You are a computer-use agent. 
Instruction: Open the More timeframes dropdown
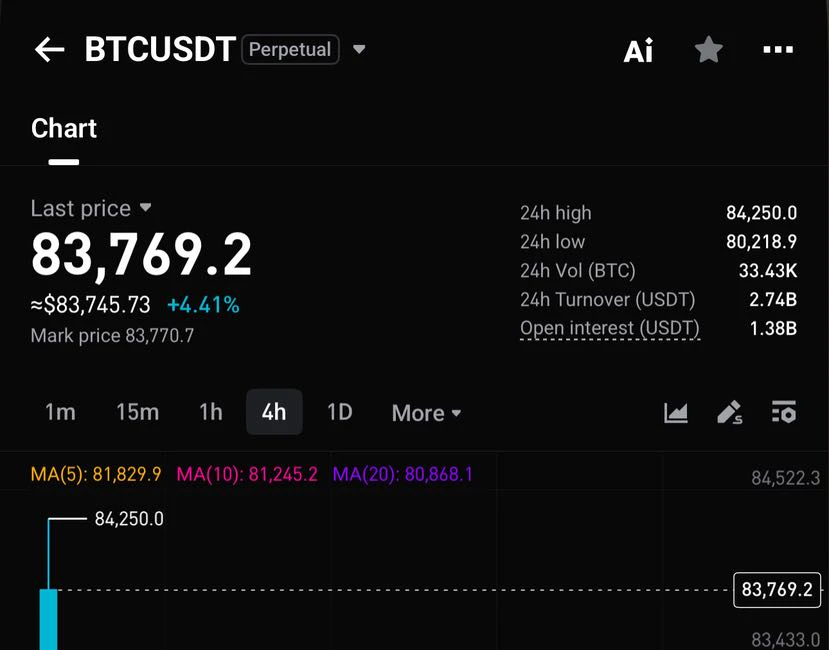point(426,413)
